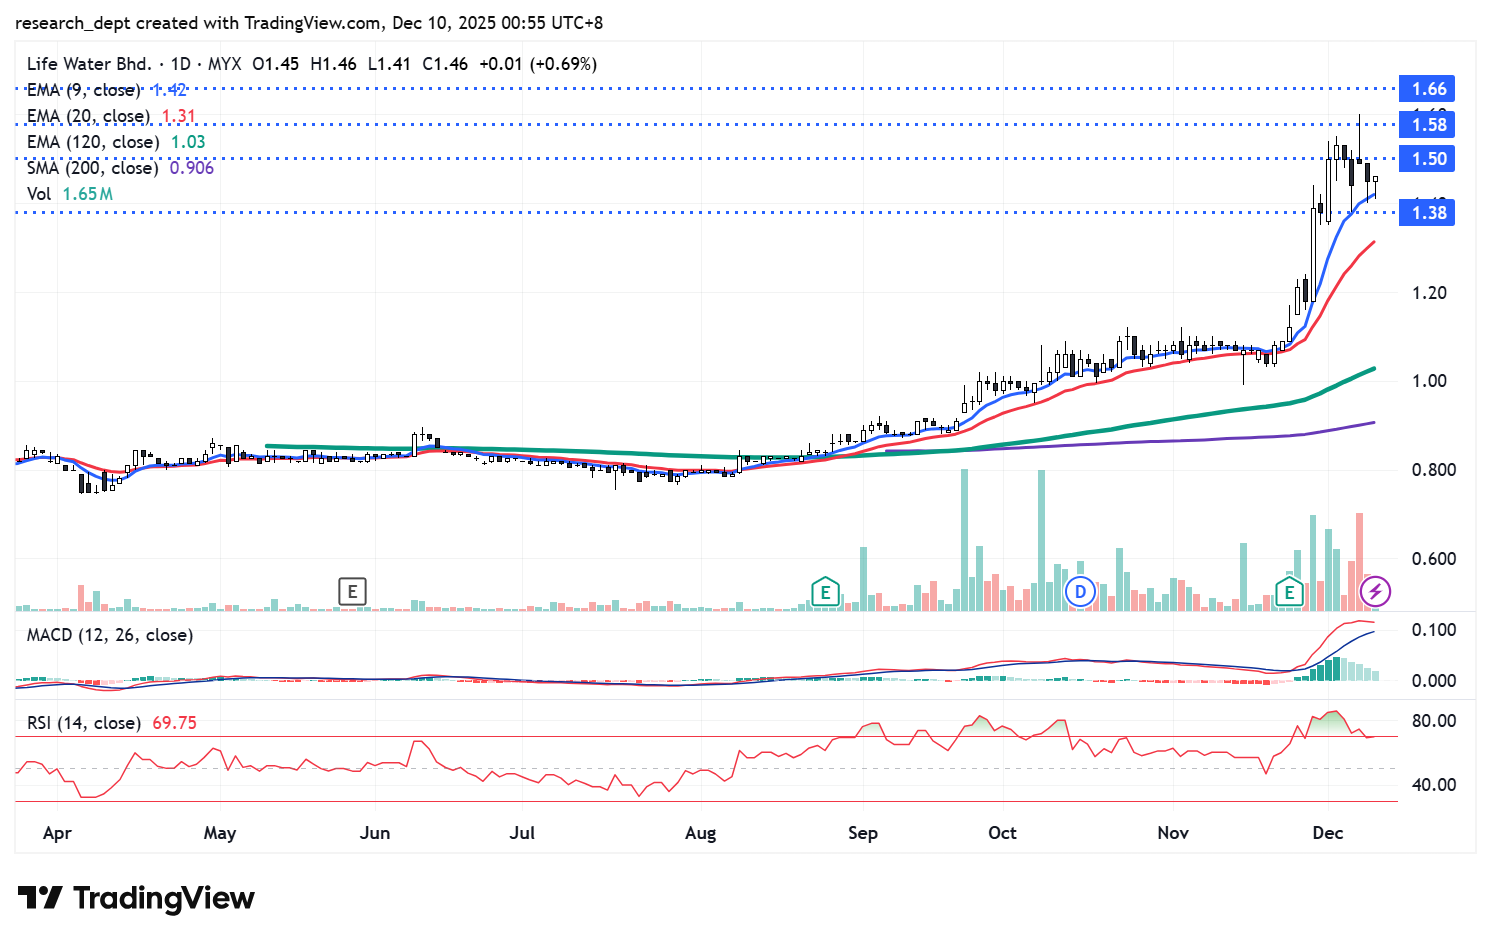Click the purple lightning bolt icon near December
Image resolution: width=1491 pixels, height=943 pixels.
tap(1375, 592)
